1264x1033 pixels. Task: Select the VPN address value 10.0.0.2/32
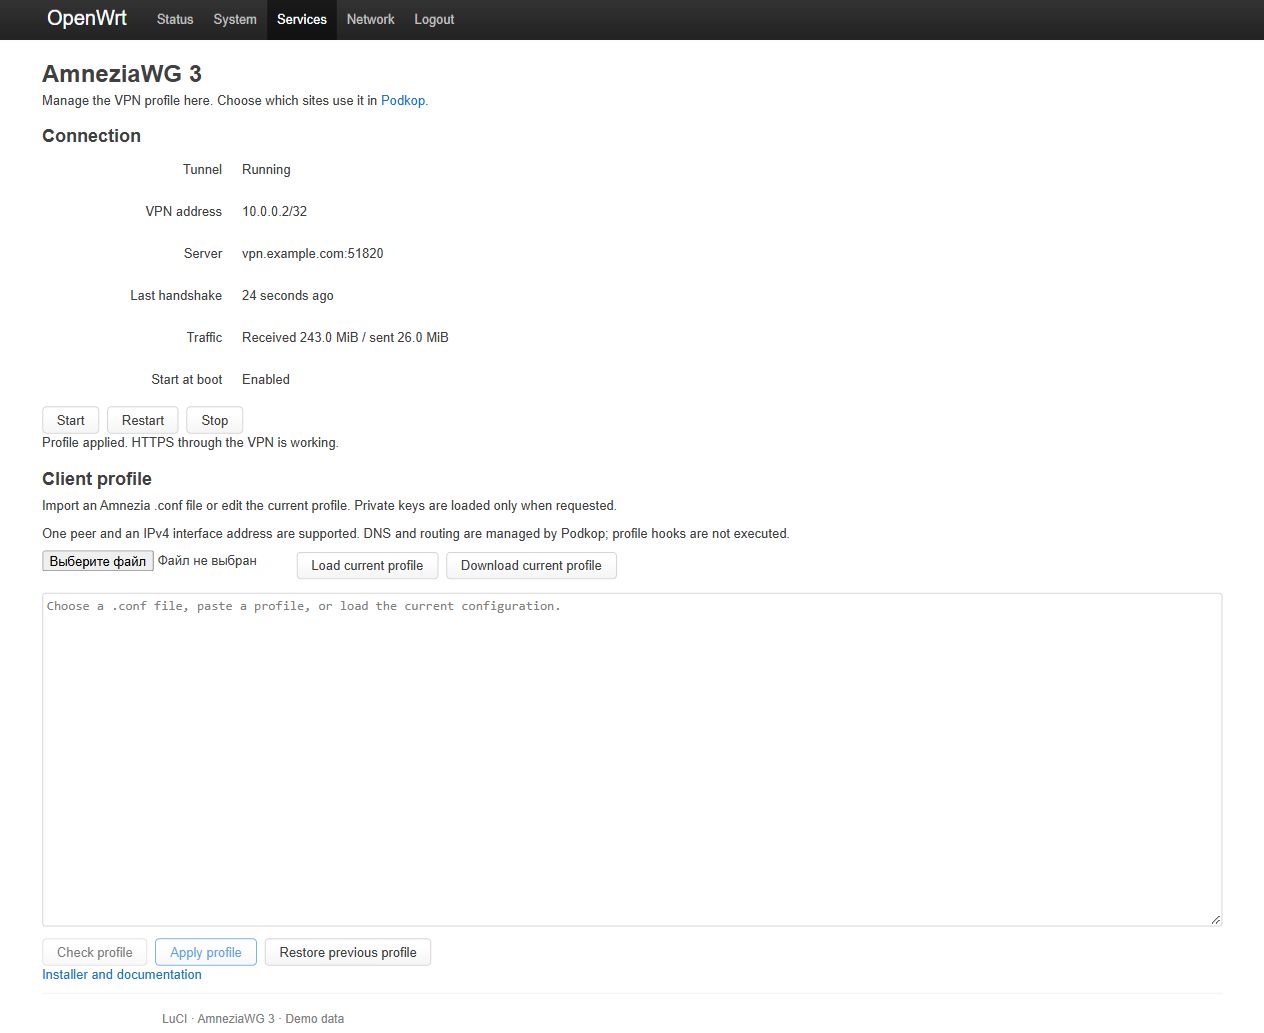click(275, 211)
